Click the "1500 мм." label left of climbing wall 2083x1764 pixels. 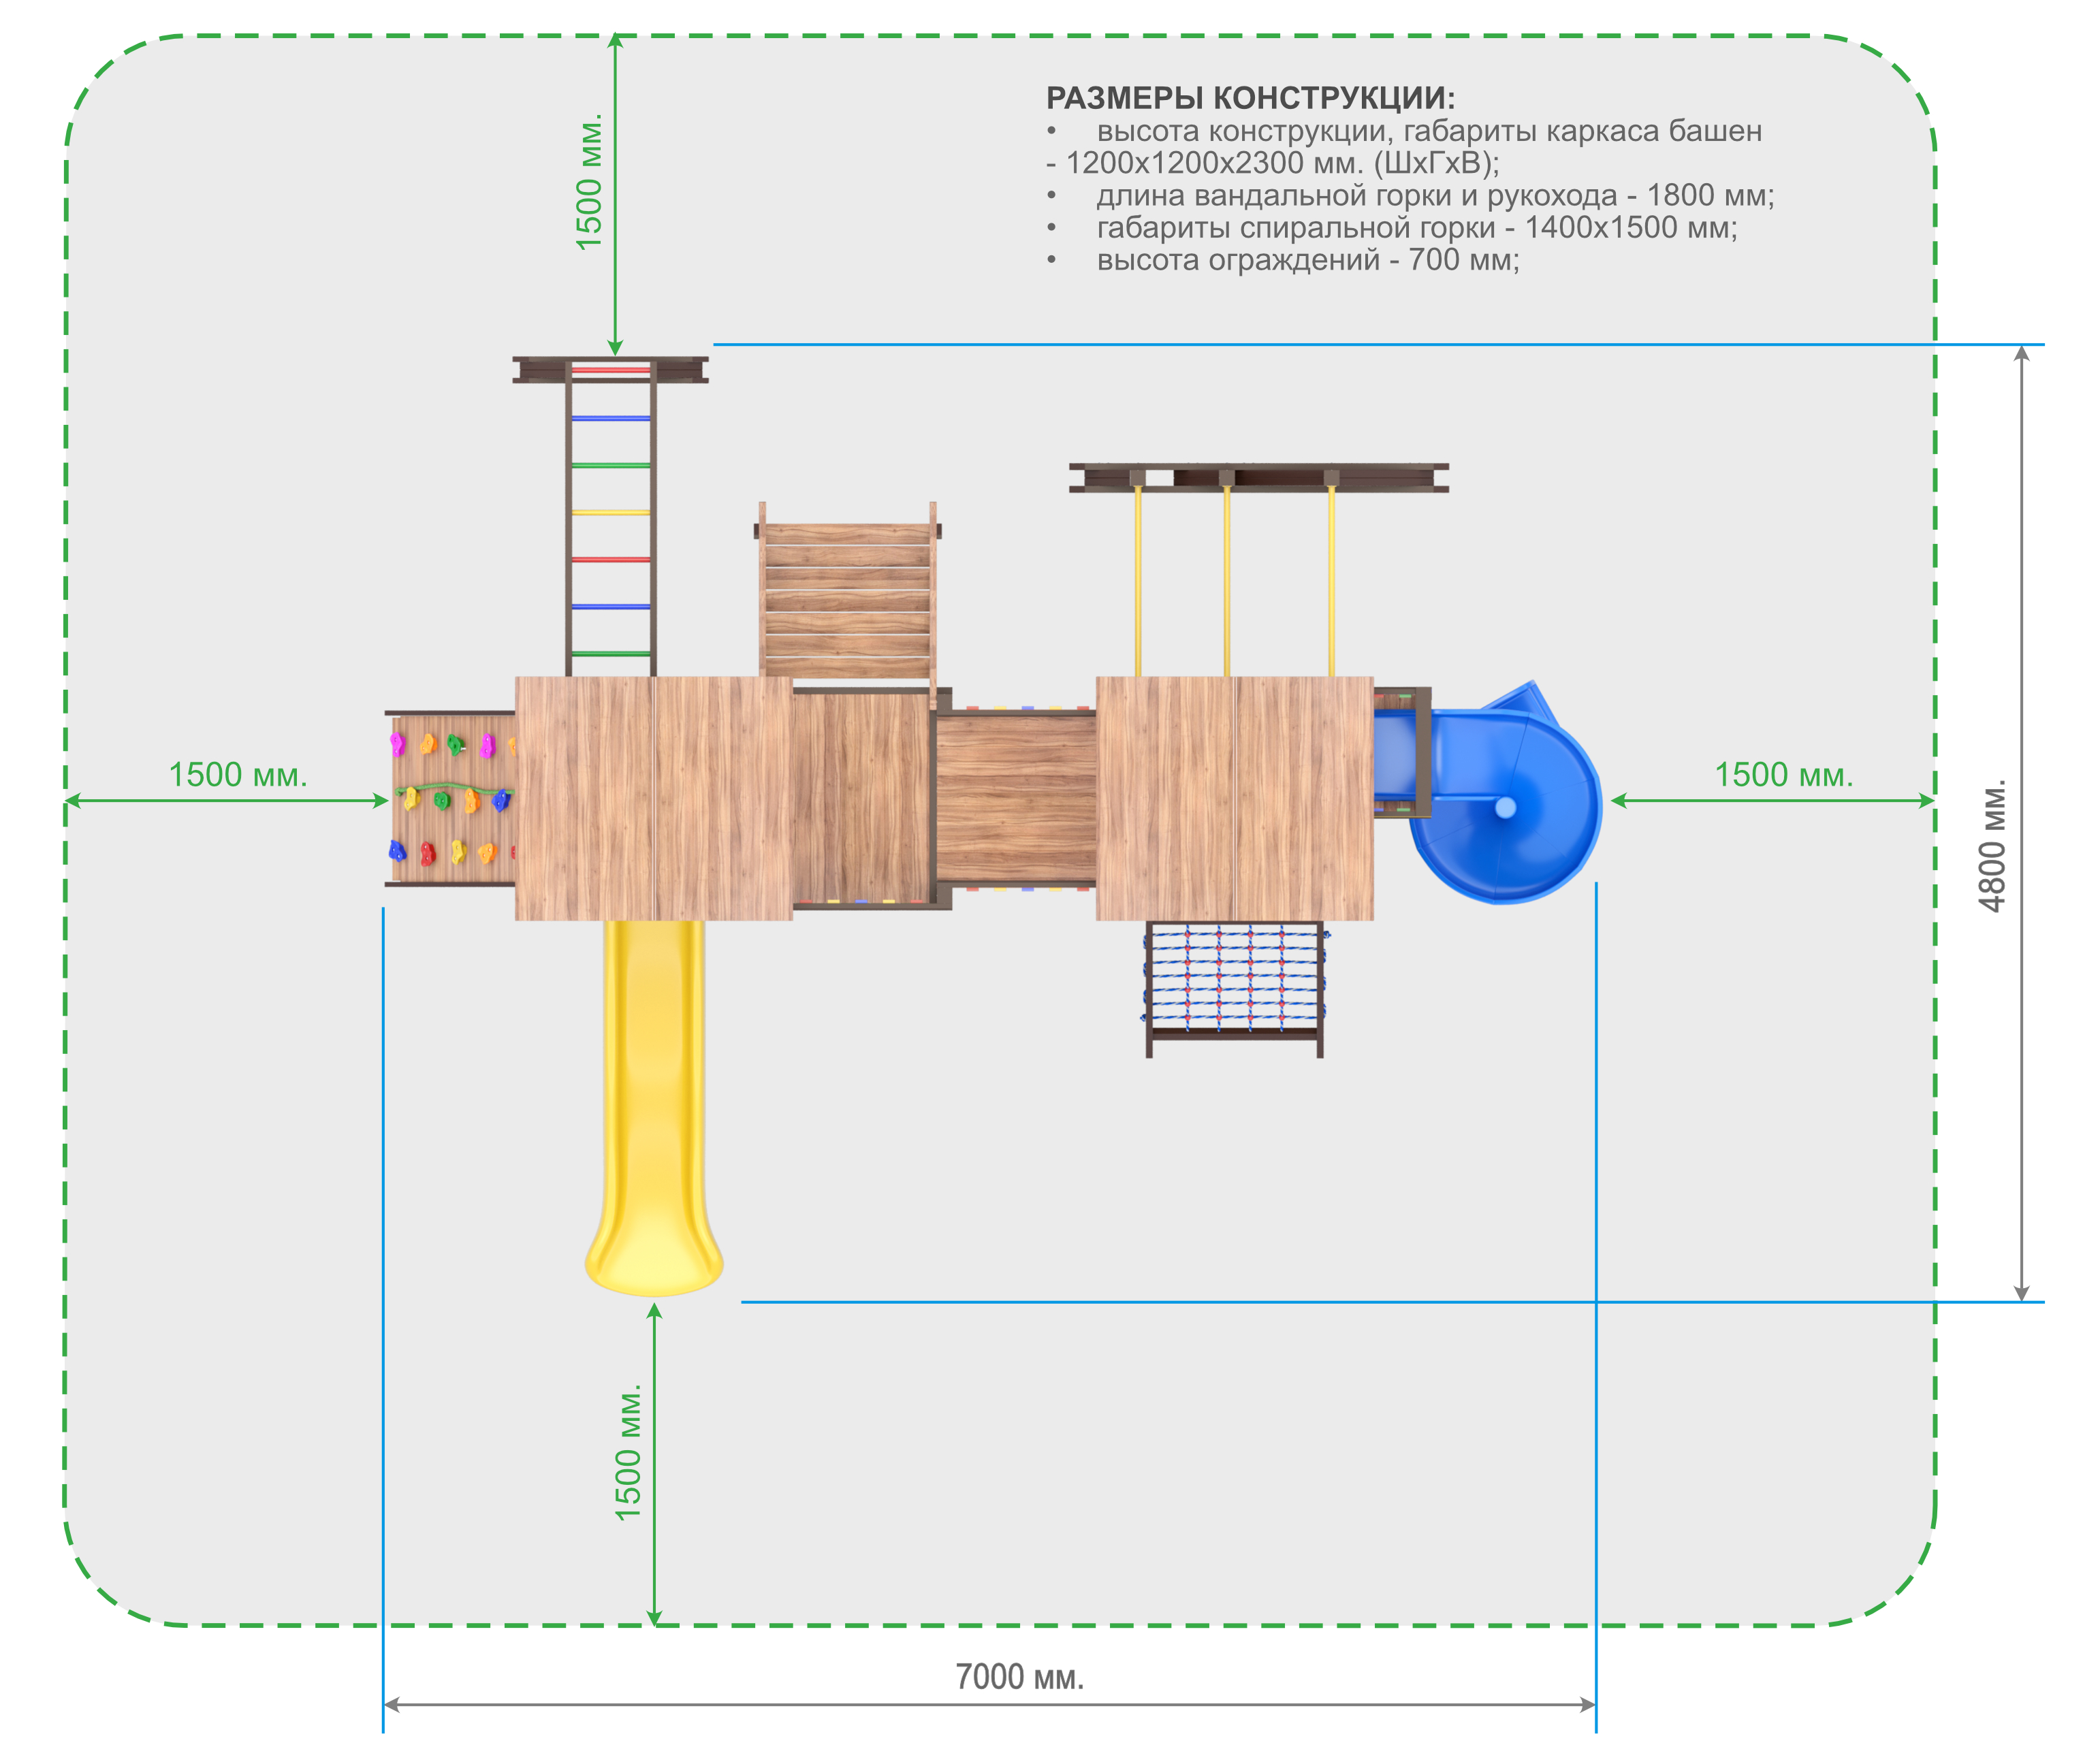(x=238, y=774)
